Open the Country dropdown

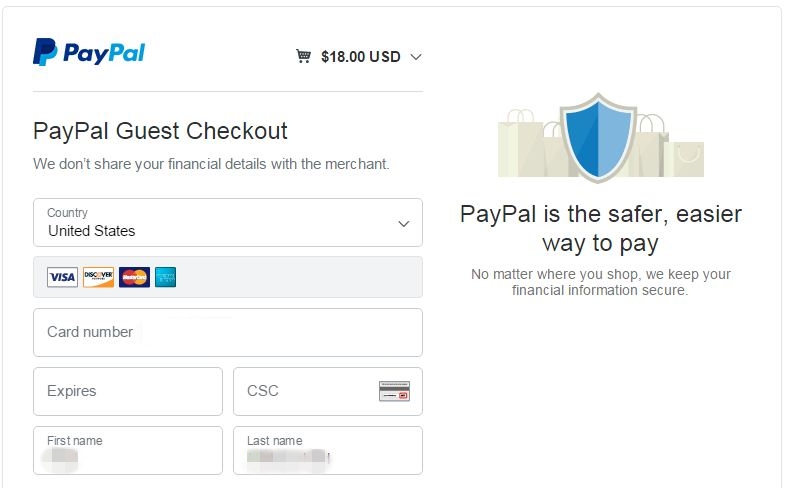[228, 222]
